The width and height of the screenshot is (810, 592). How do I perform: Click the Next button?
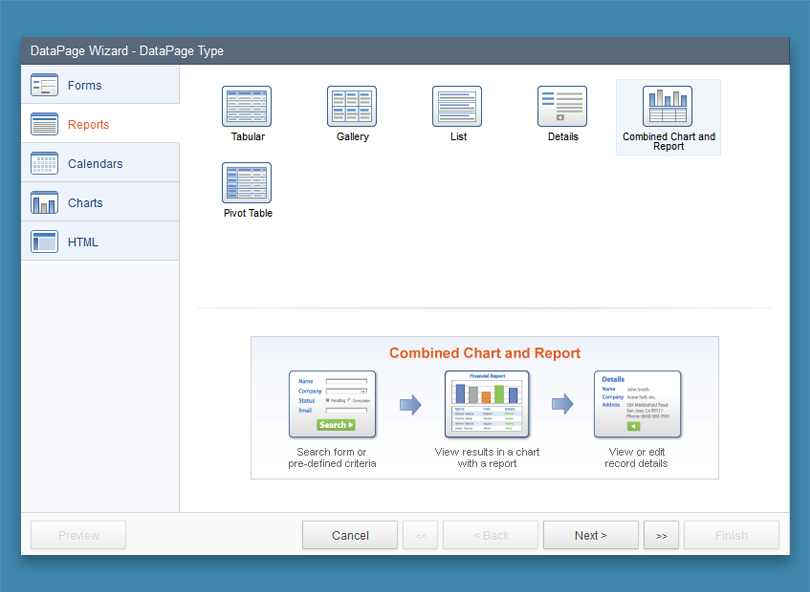pos(590,535)
